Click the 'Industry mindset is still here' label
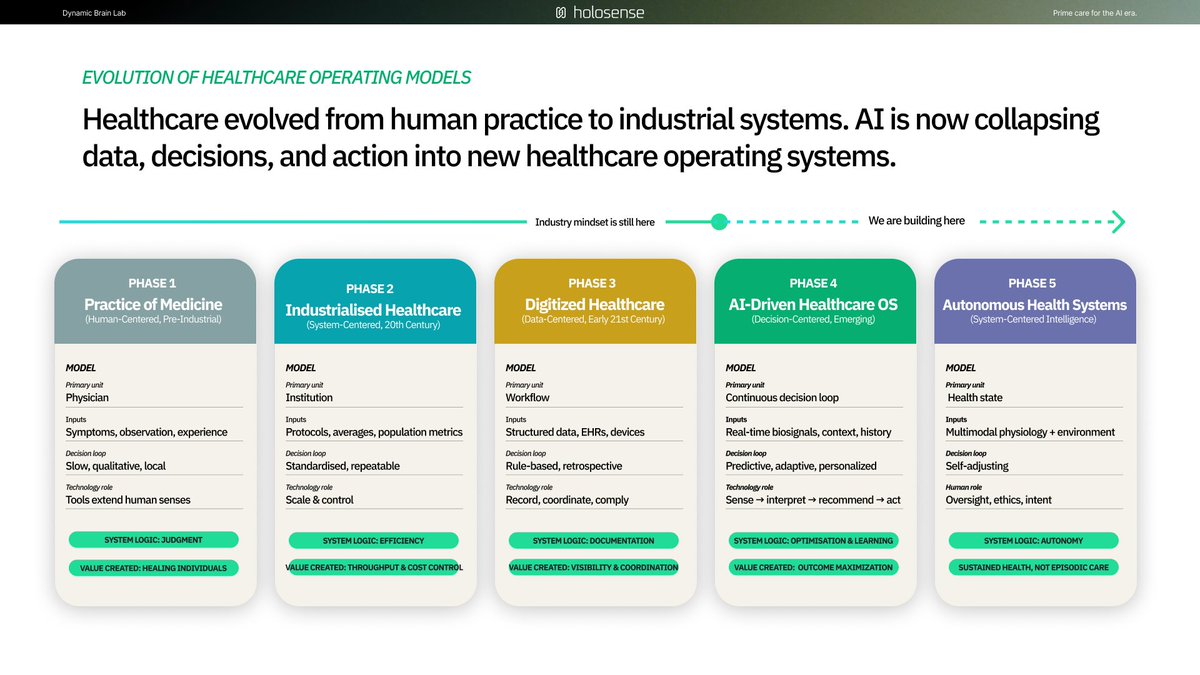This screenshot has width=1200, height=675. (595, 222)
